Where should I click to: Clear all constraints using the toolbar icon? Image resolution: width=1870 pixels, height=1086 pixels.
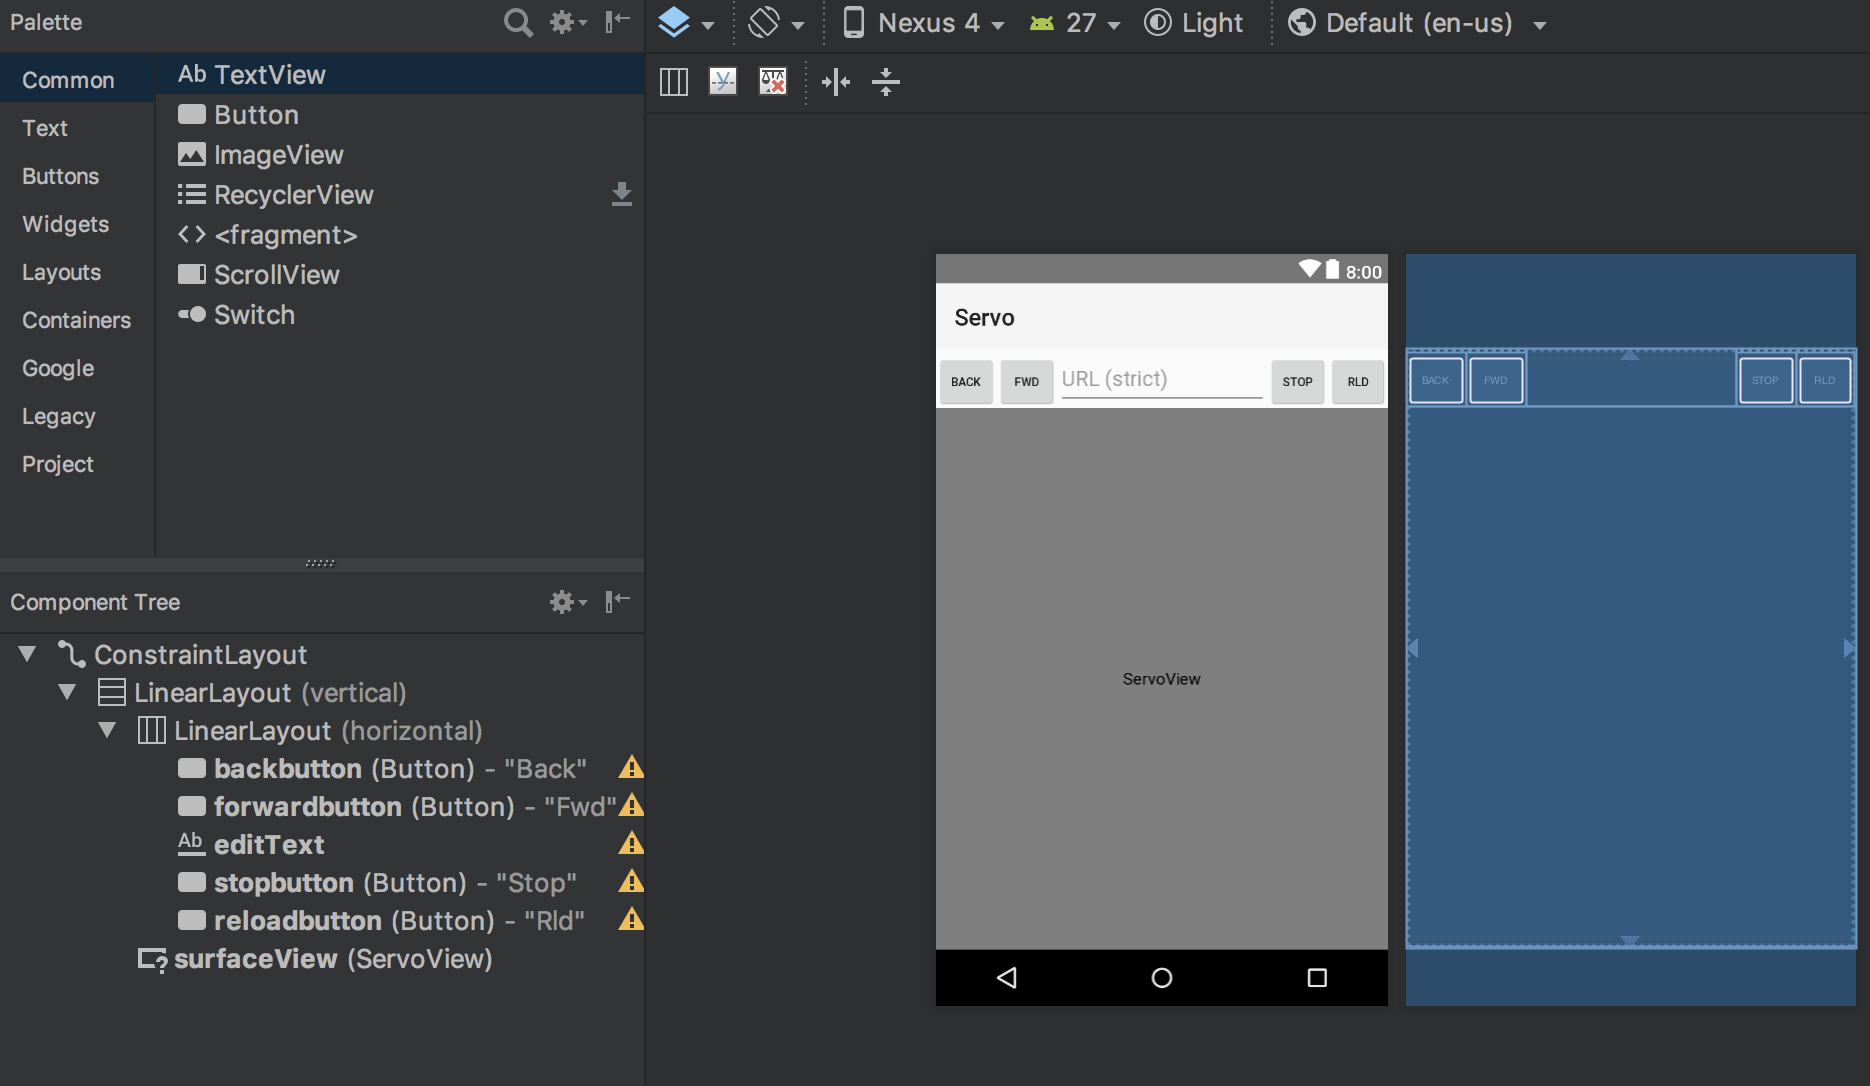772,82
